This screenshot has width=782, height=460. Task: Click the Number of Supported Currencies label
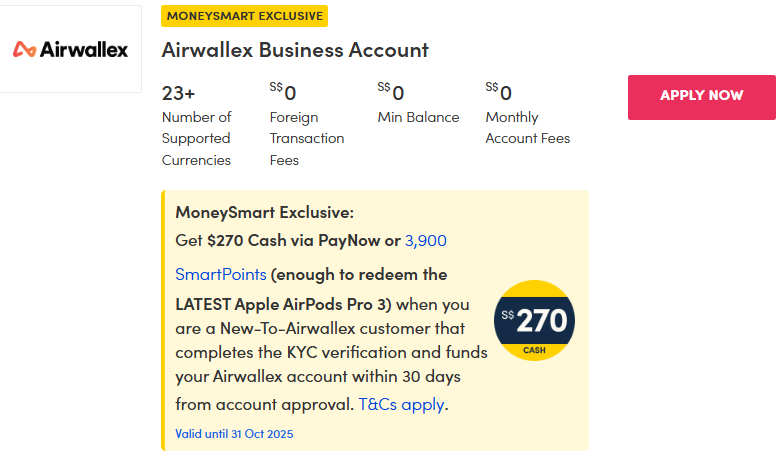pyautogui.click(x=197, y=139)
